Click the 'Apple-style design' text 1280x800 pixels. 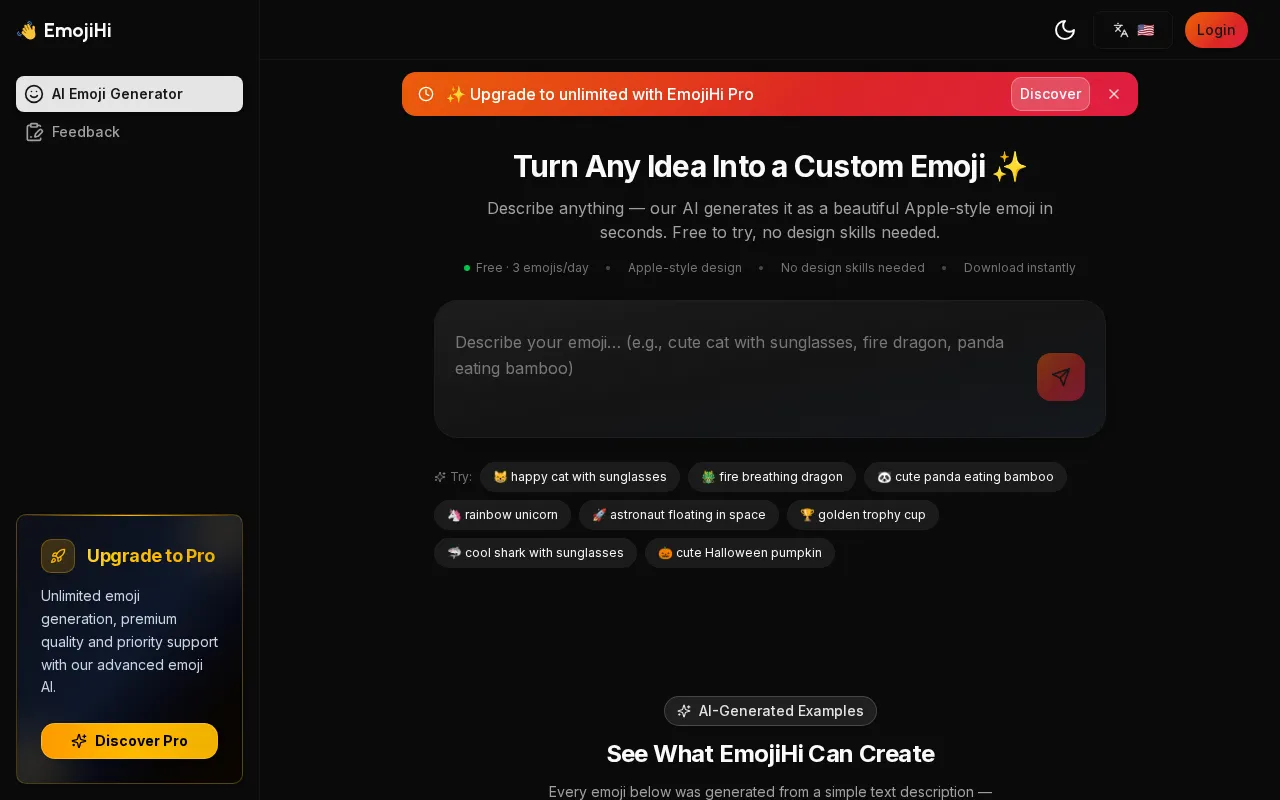(685, 268)
